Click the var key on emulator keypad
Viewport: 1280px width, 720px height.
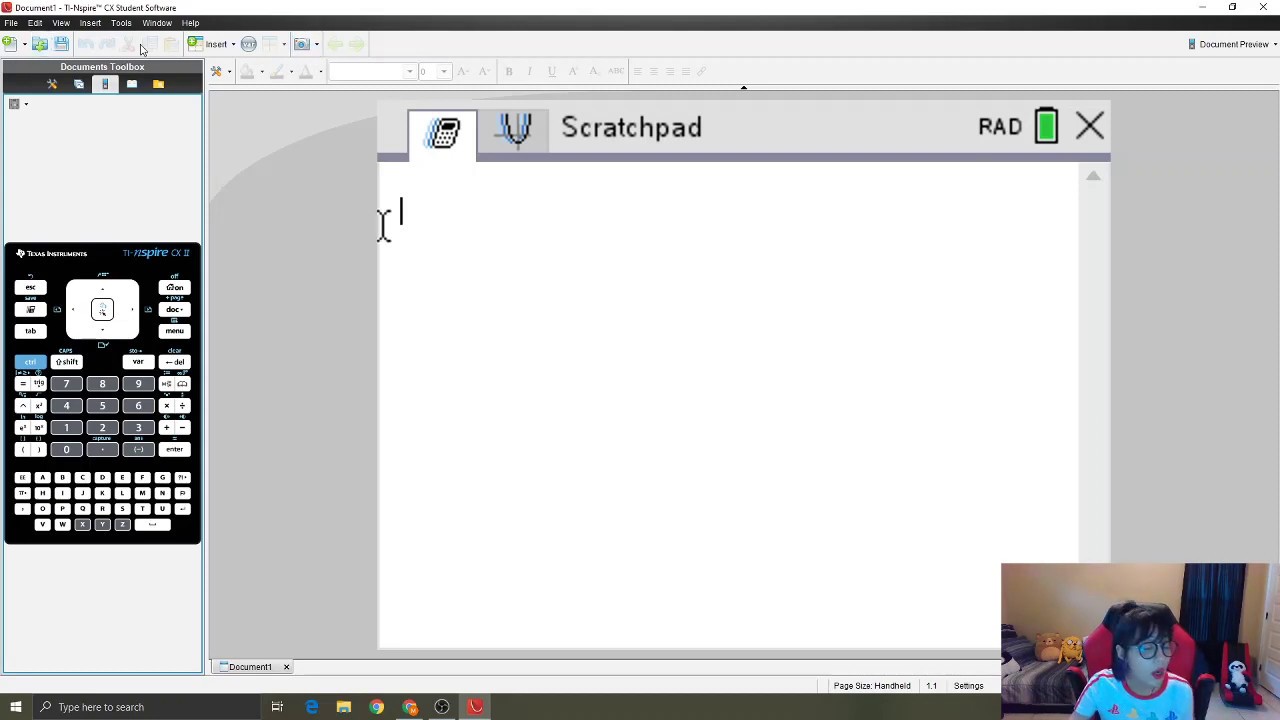pyautogui.click(x=138, y=362)
